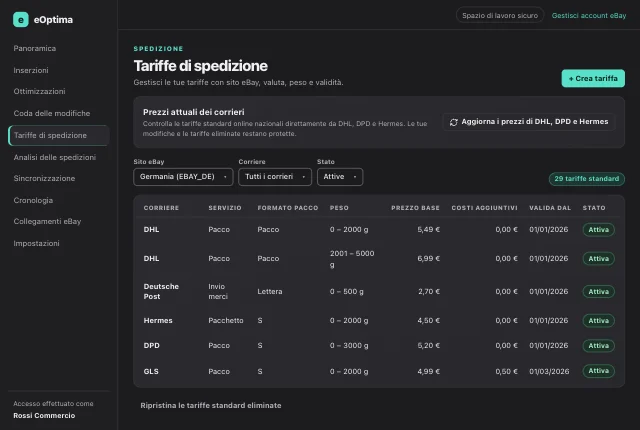Open Cronologia in the sidebar
The width and height of the screenshot is (640, 430).
[x=33, y=200]
